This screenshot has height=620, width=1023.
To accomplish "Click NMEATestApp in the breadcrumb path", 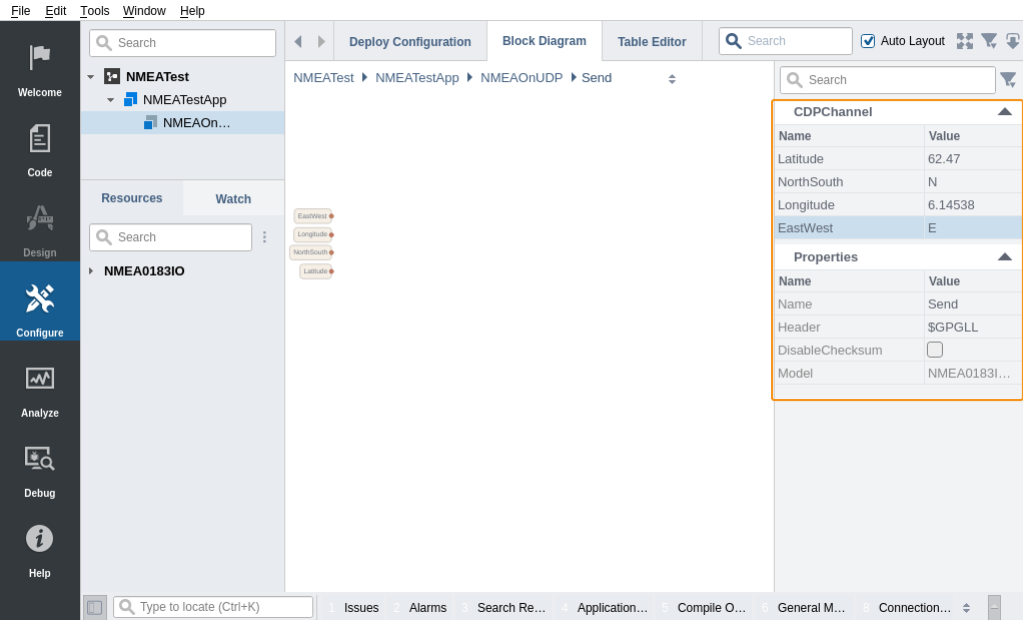I will point(417,78).
